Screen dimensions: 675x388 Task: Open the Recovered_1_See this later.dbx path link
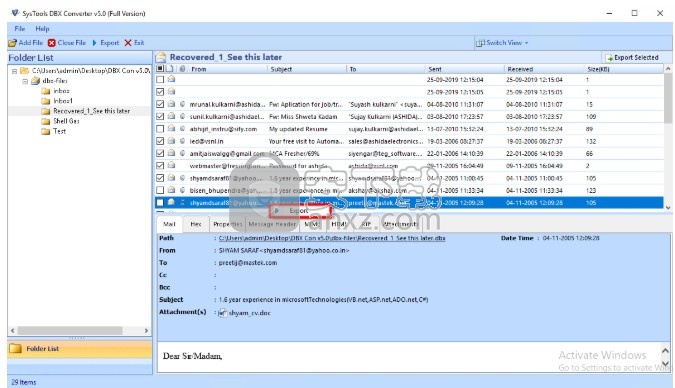332,238
